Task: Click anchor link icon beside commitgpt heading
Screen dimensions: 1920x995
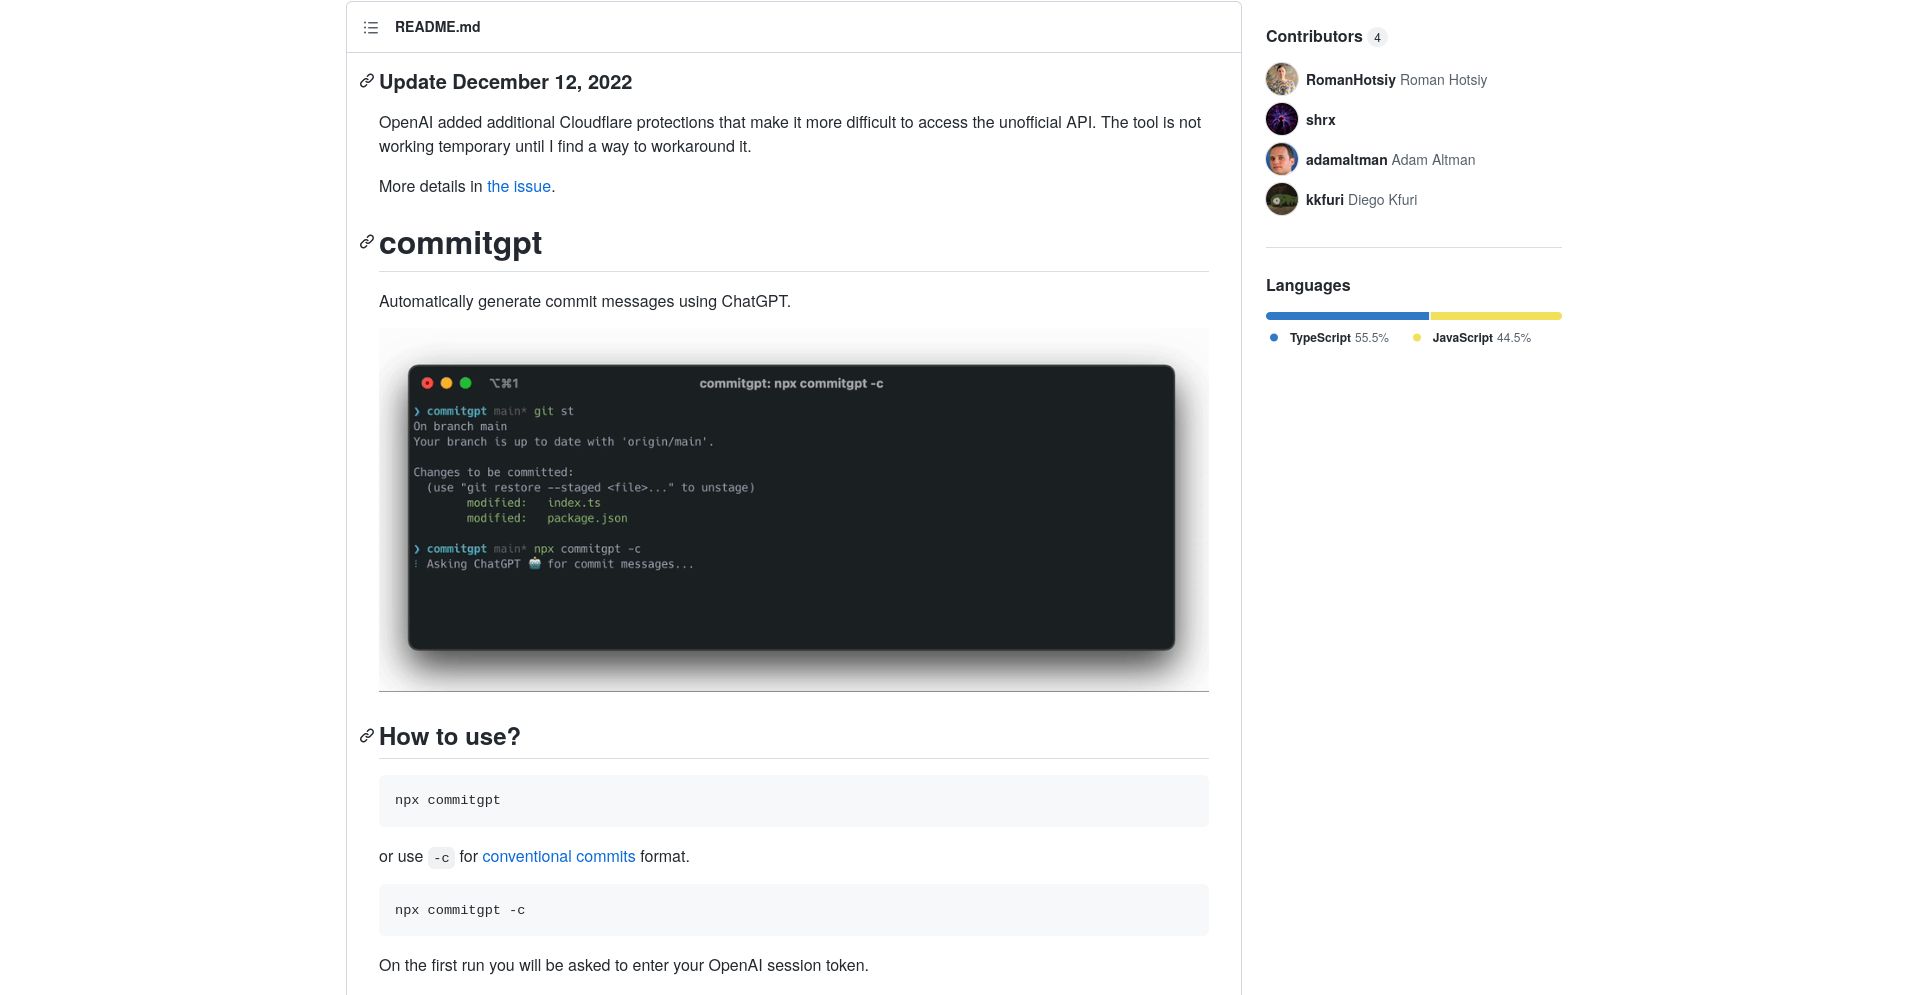Action: [367, 242]
